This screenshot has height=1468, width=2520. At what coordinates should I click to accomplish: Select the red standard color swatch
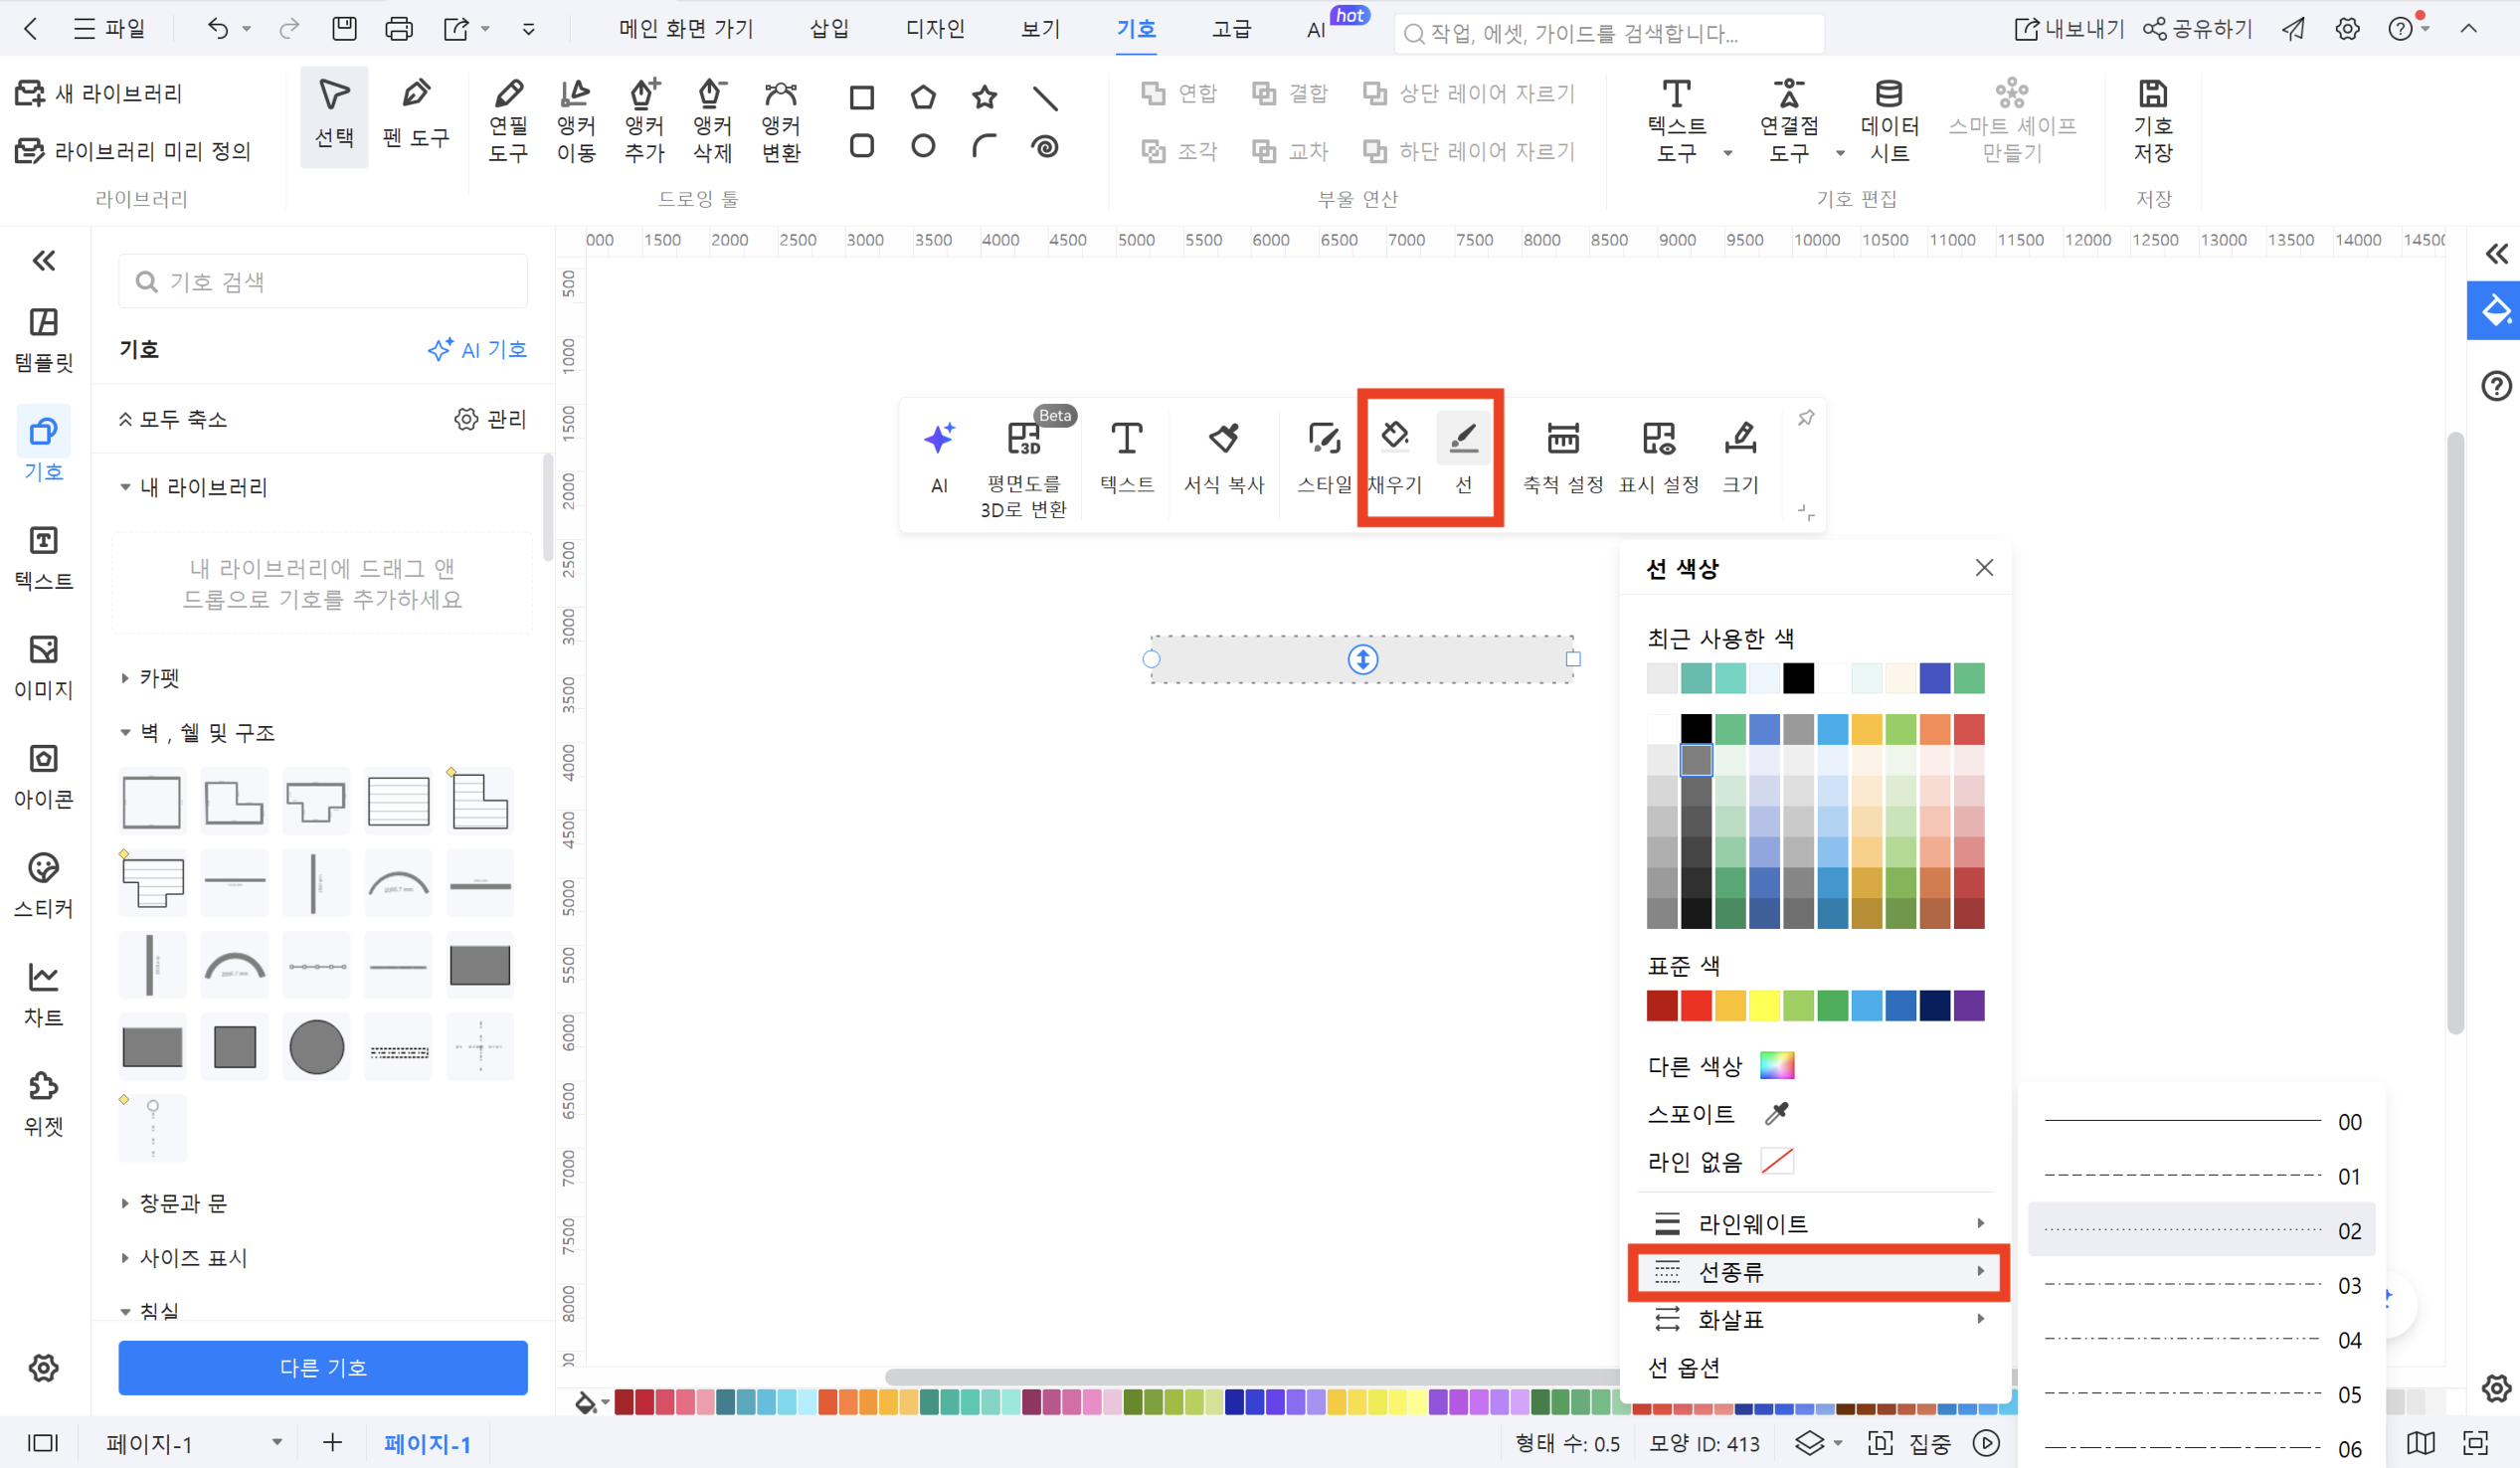1696,1006
